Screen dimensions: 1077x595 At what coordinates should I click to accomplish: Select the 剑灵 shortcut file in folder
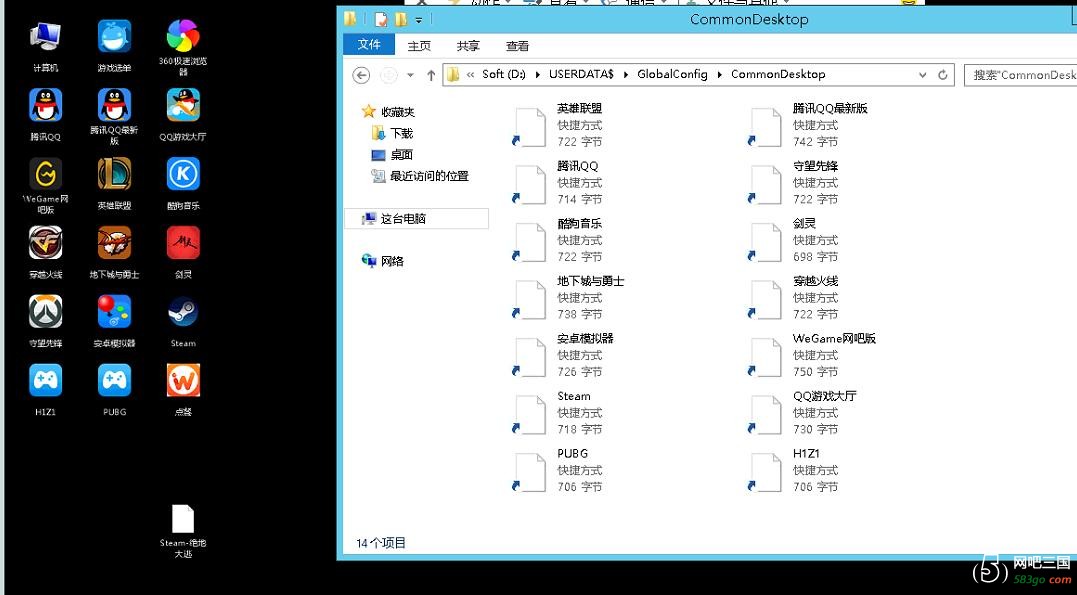795,240
